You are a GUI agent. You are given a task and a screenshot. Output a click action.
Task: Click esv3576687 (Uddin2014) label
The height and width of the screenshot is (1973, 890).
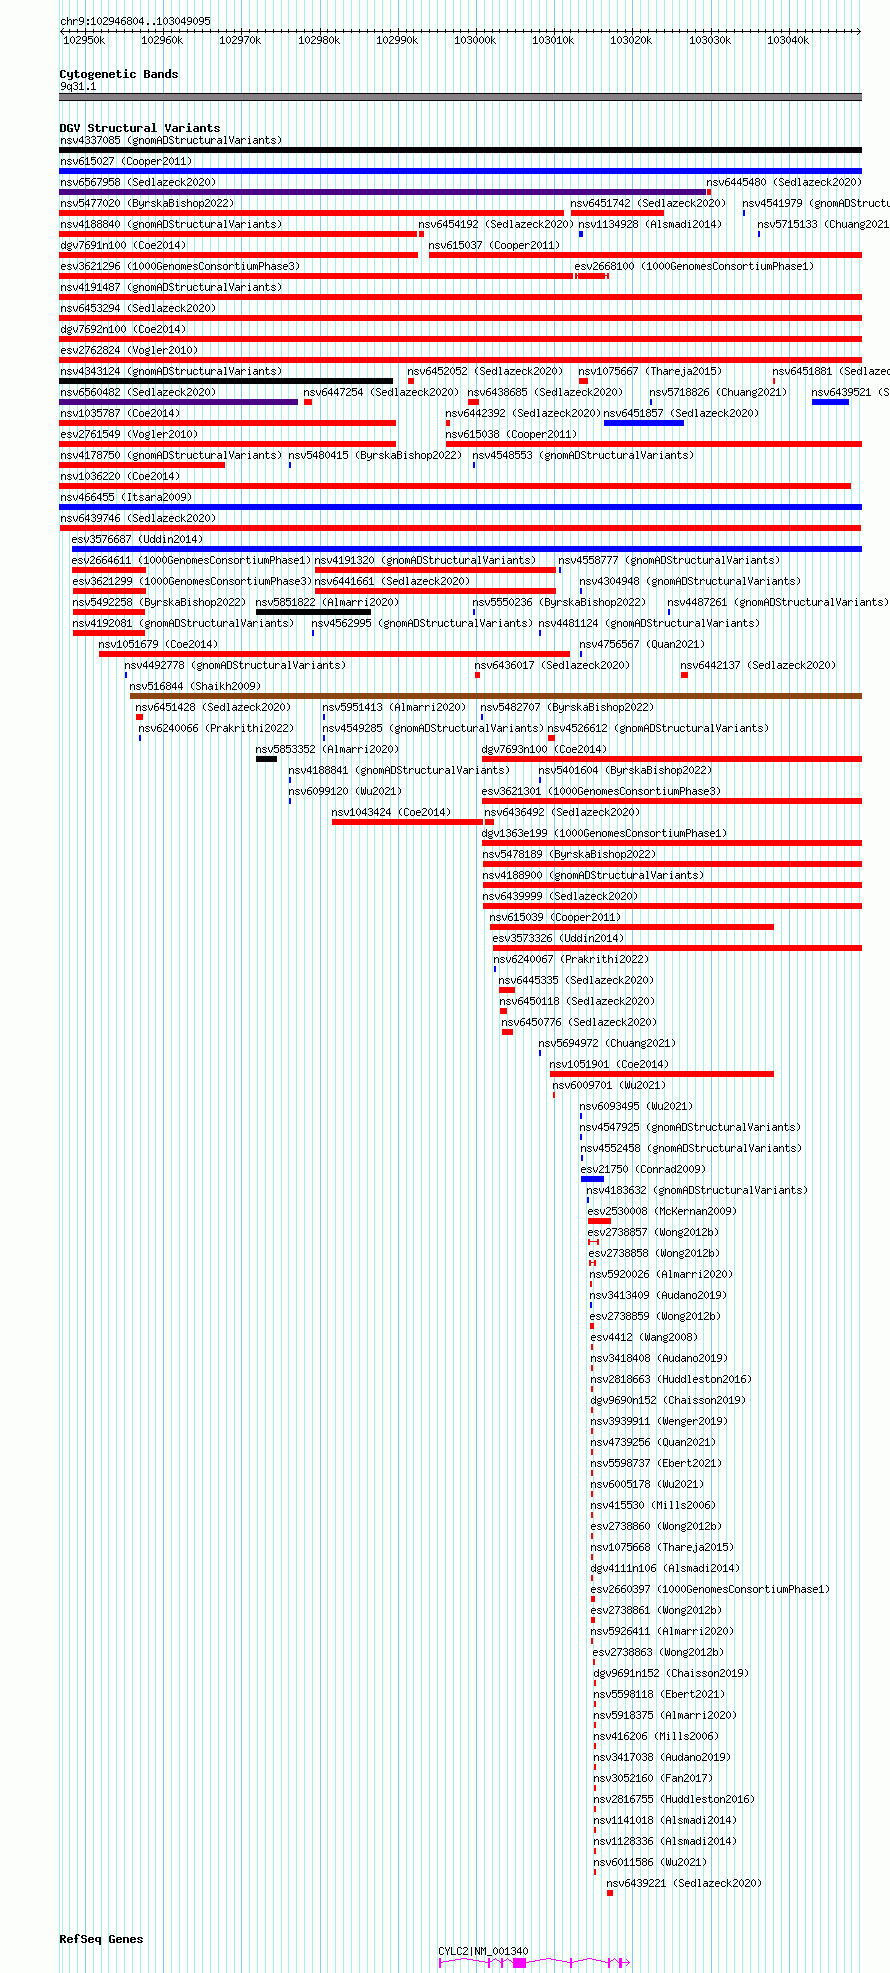137,539
